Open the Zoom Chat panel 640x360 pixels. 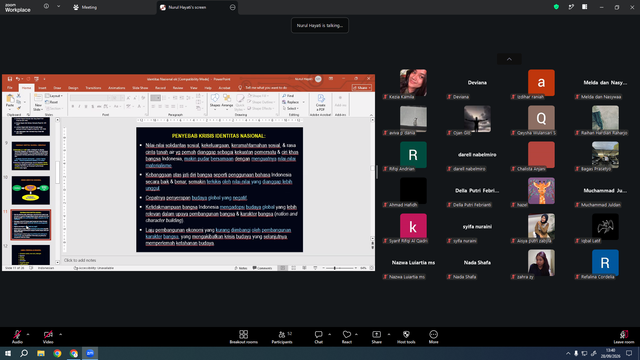tap(318, 337)
